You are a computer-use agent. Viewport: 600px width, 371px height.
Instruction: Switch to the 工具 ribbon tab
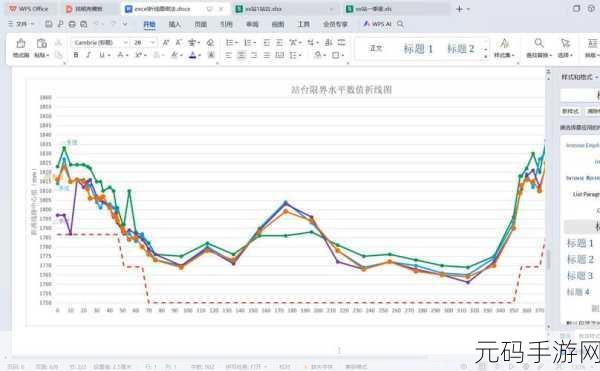[x=303, y=24]
